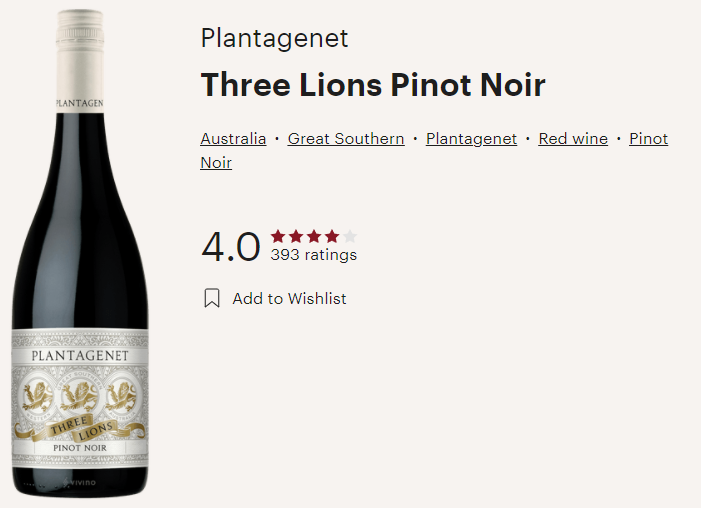The image size is (701, 508).
Task: Click the 4.0 average rating score
Action: point(231,246)
